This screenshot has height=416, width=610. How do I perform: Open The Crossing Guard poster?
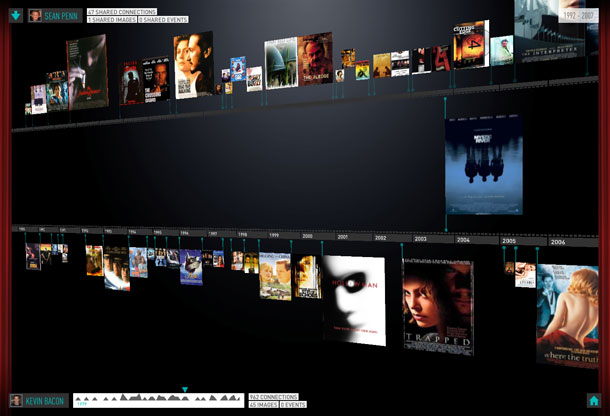156,80
